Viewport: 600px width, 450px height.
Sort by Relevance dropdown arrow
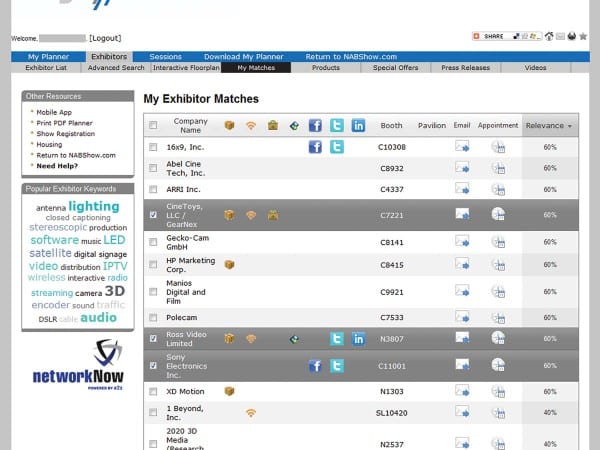pos(570,126)
